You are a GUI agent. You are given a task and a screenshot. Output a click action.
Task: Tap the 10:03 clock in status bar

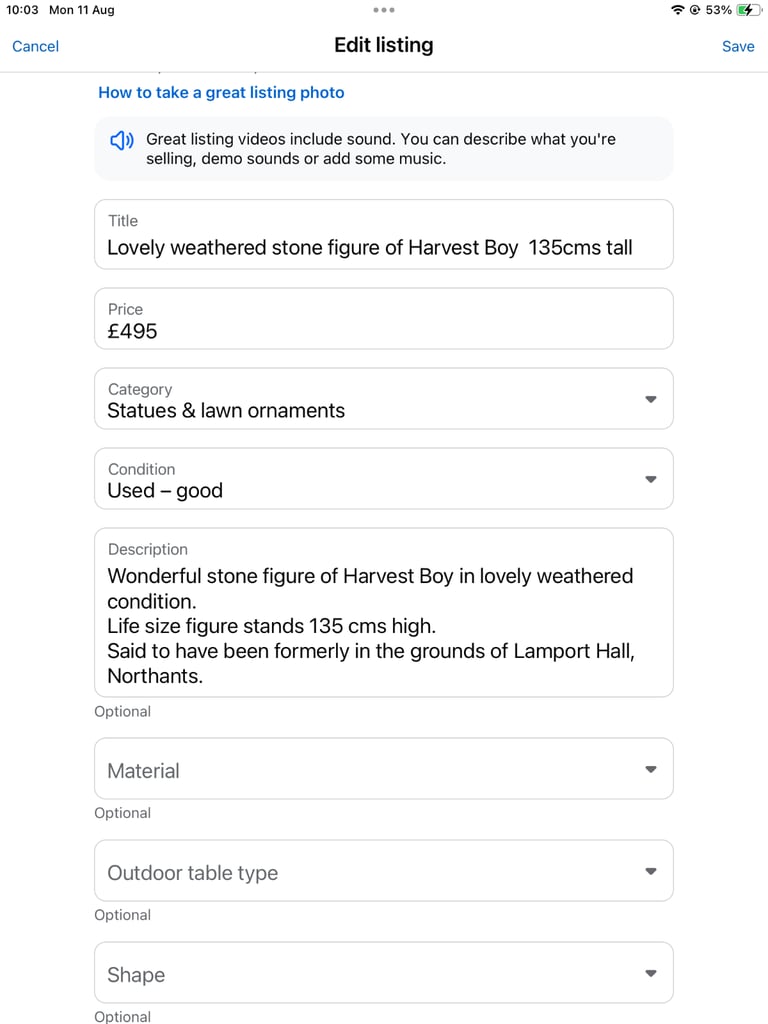[x=22, y=10]
